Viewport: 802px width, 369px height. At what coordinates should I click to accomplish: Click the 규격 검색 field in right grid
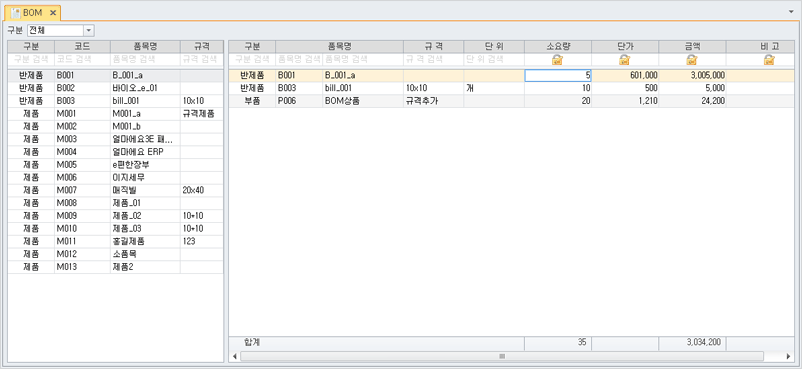click(x=434, y=59)
